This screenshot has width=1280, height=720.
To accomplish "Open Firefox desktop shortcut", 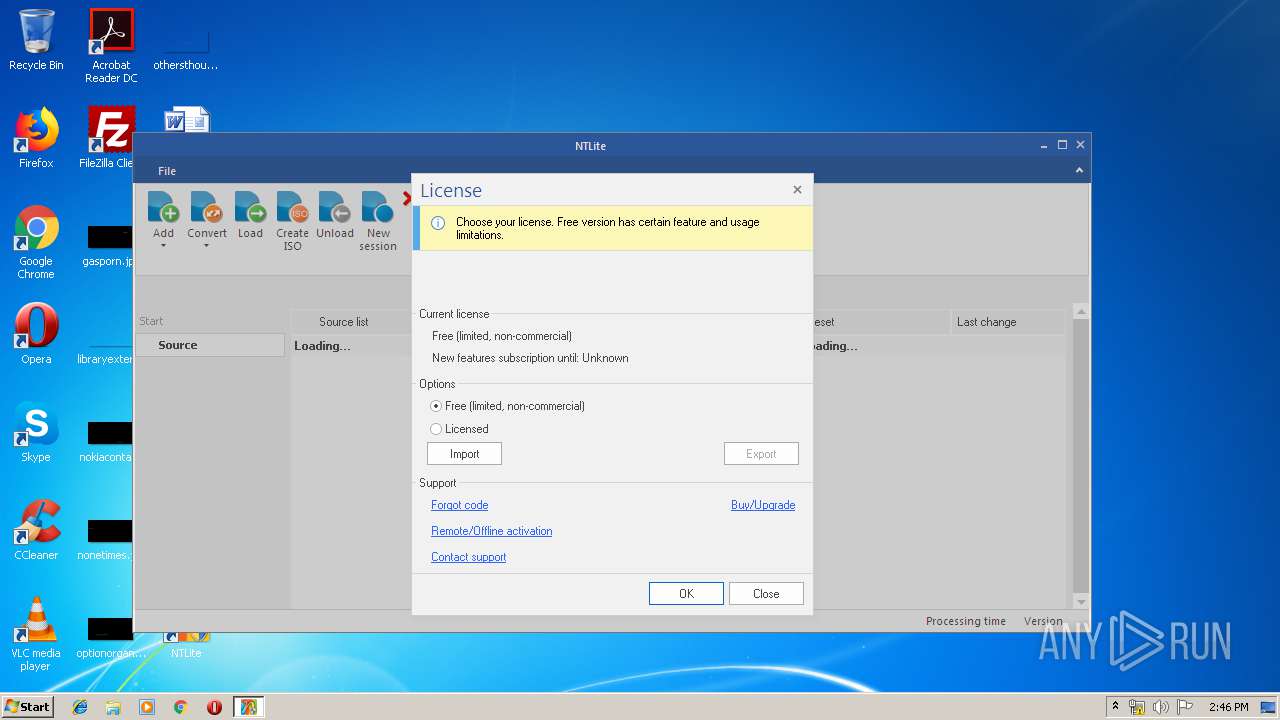I will coord(36,138).
